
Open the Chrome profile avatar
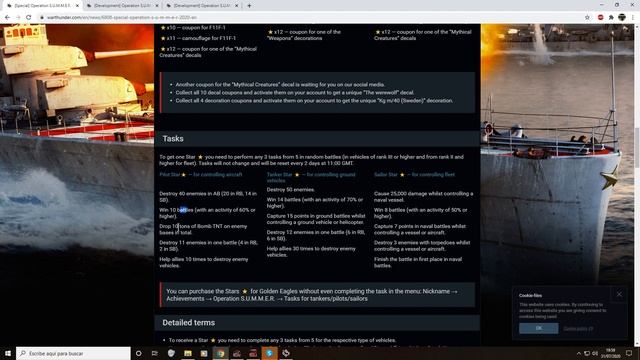click(x=622, y=18)
